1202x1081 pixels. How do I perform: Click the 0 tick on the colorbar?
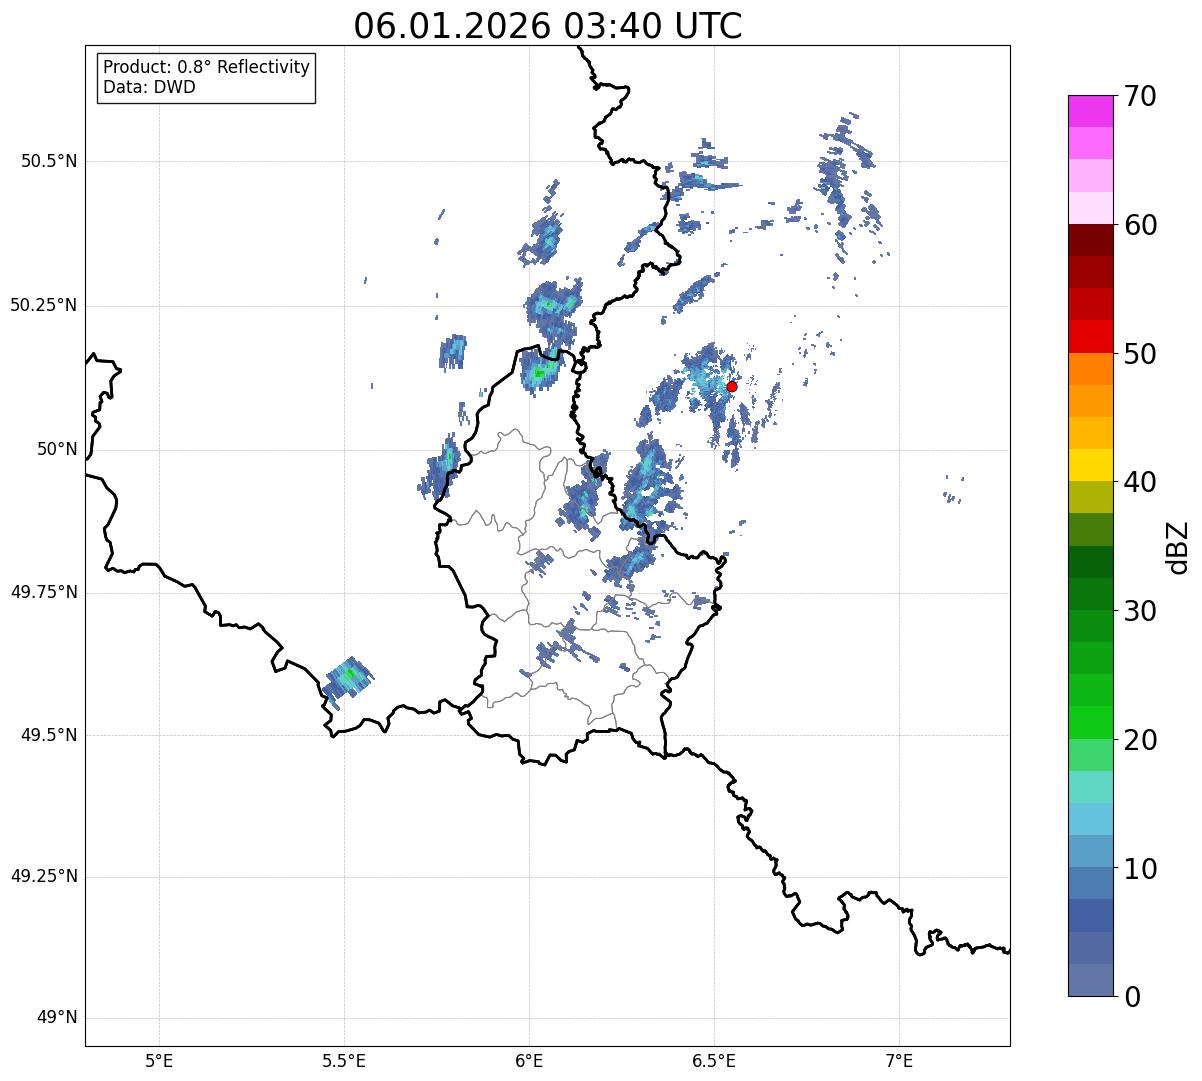click(1132, 997)
